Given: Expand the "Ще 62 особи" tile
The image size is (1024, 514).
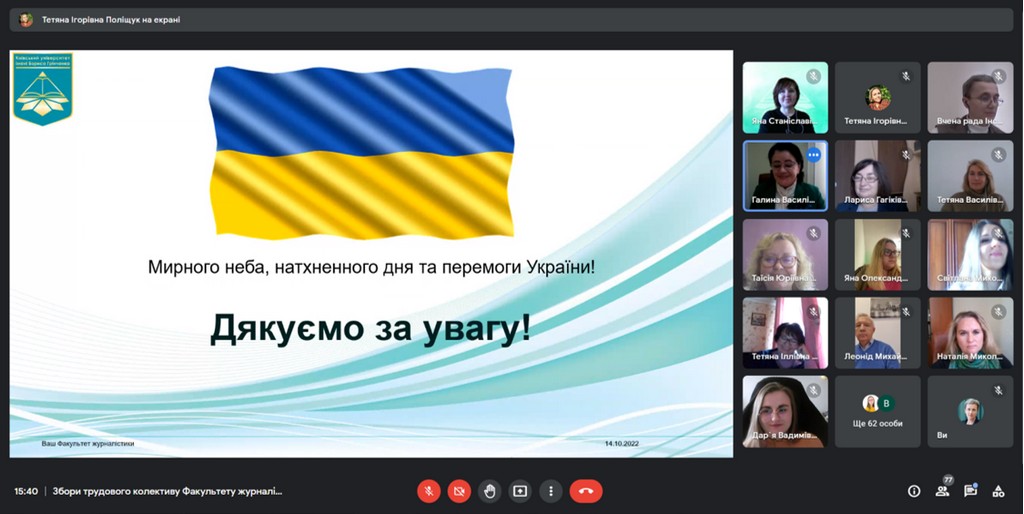Looking at the screenshot, I should pyautogui.click(x=877, y=411).
